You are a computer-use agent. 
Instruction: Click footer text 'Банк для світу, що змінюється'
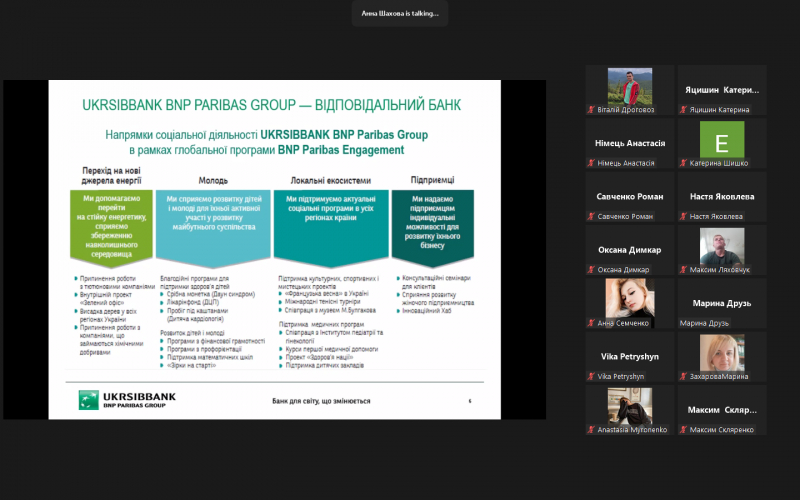[321, 401]
